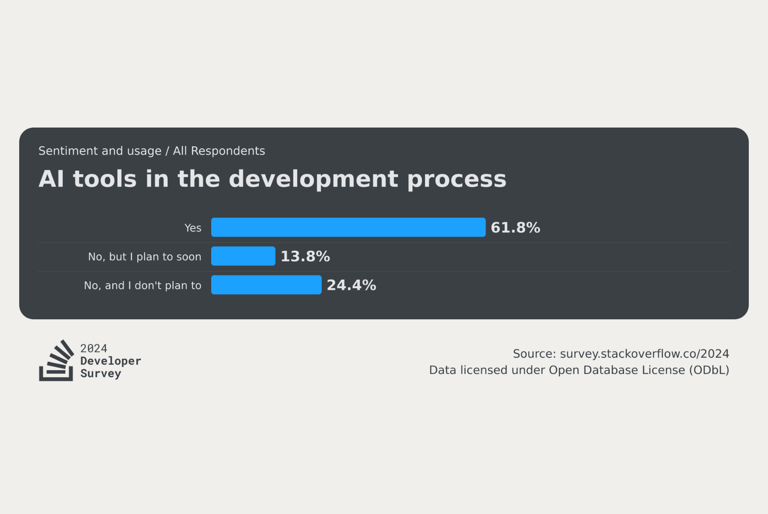Click the "Yes" row label
The width and height of the screenshot is (768, 514).
(193, 228)
